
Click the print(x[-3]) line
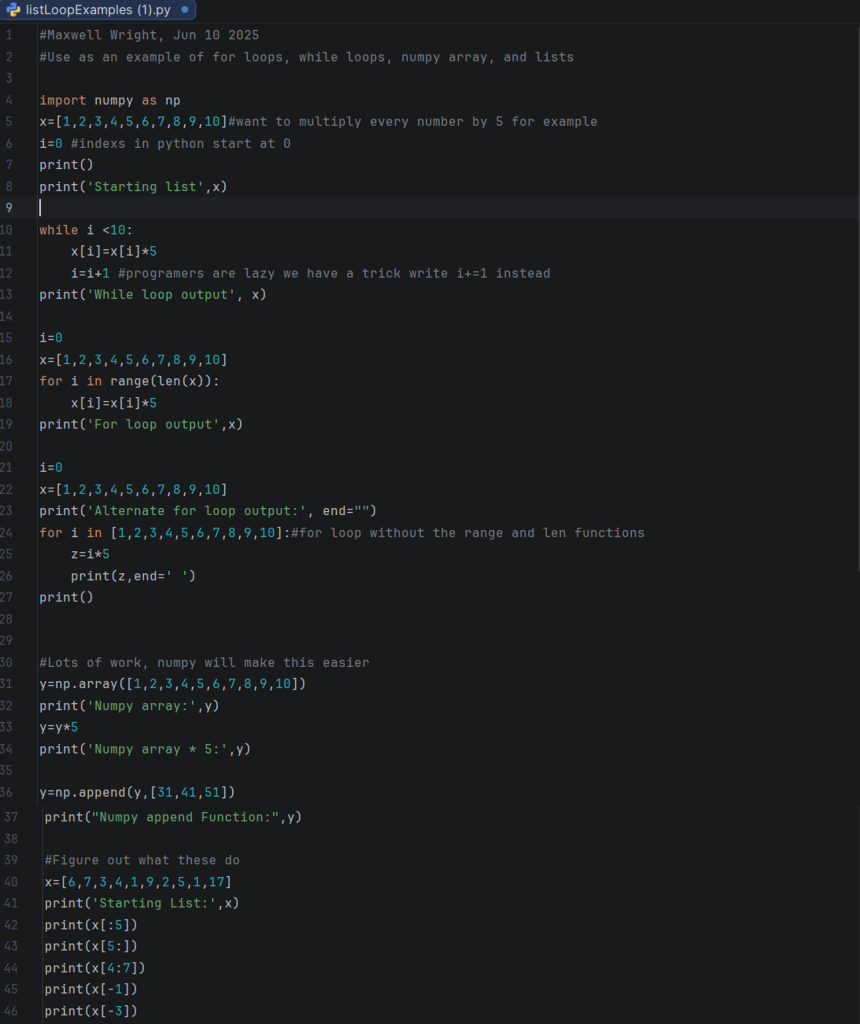click(x=91, y=1011)
